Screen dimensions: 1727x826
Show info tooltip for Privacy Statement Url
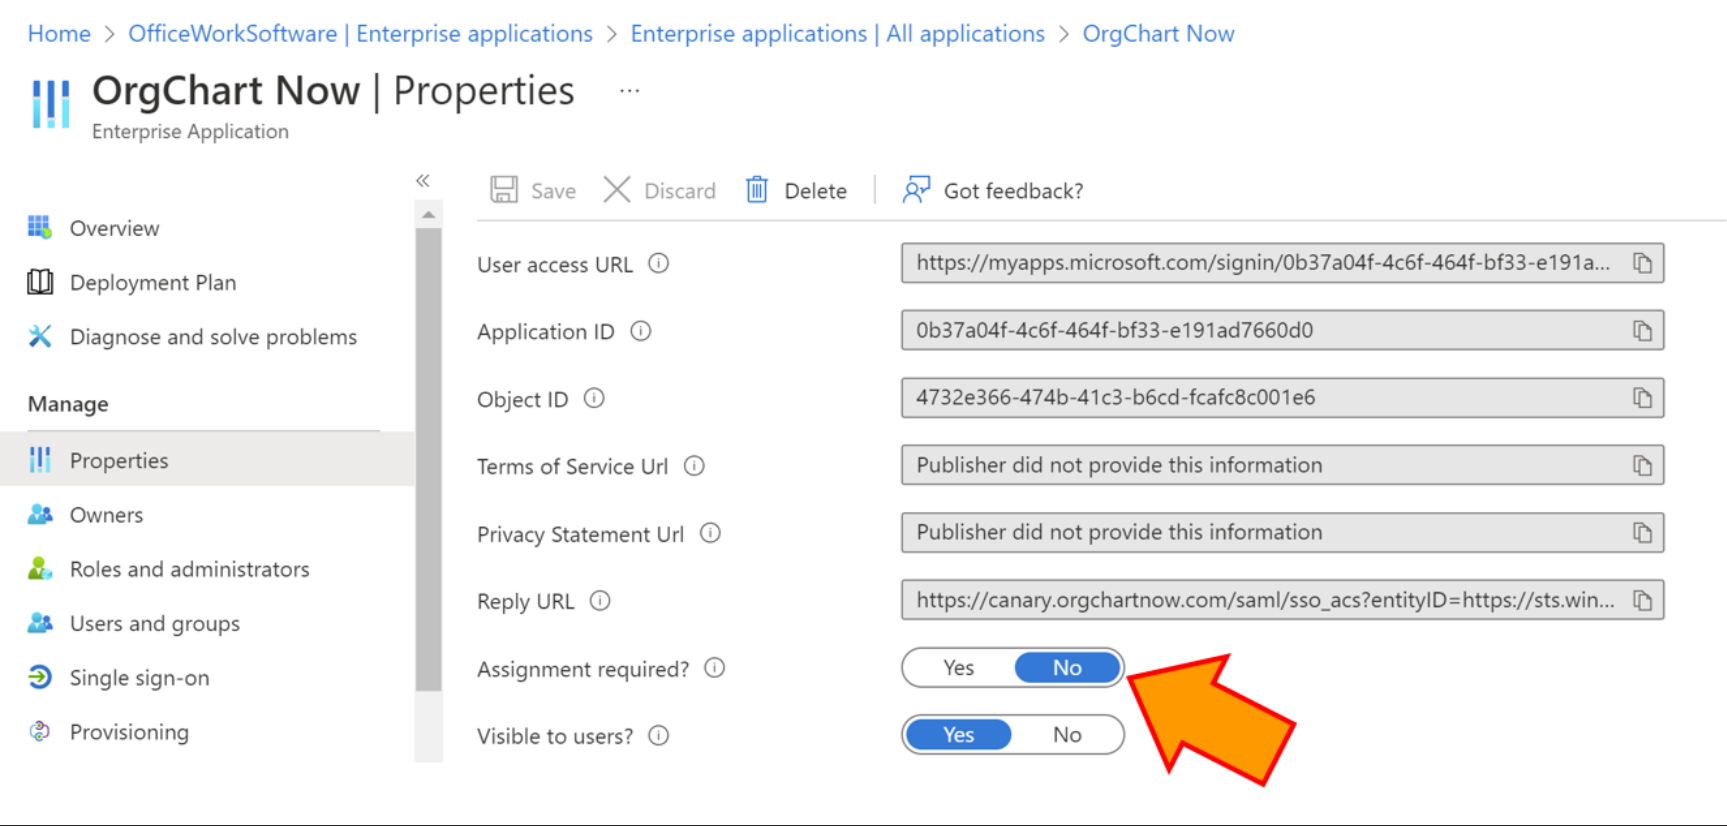[710, 533]
